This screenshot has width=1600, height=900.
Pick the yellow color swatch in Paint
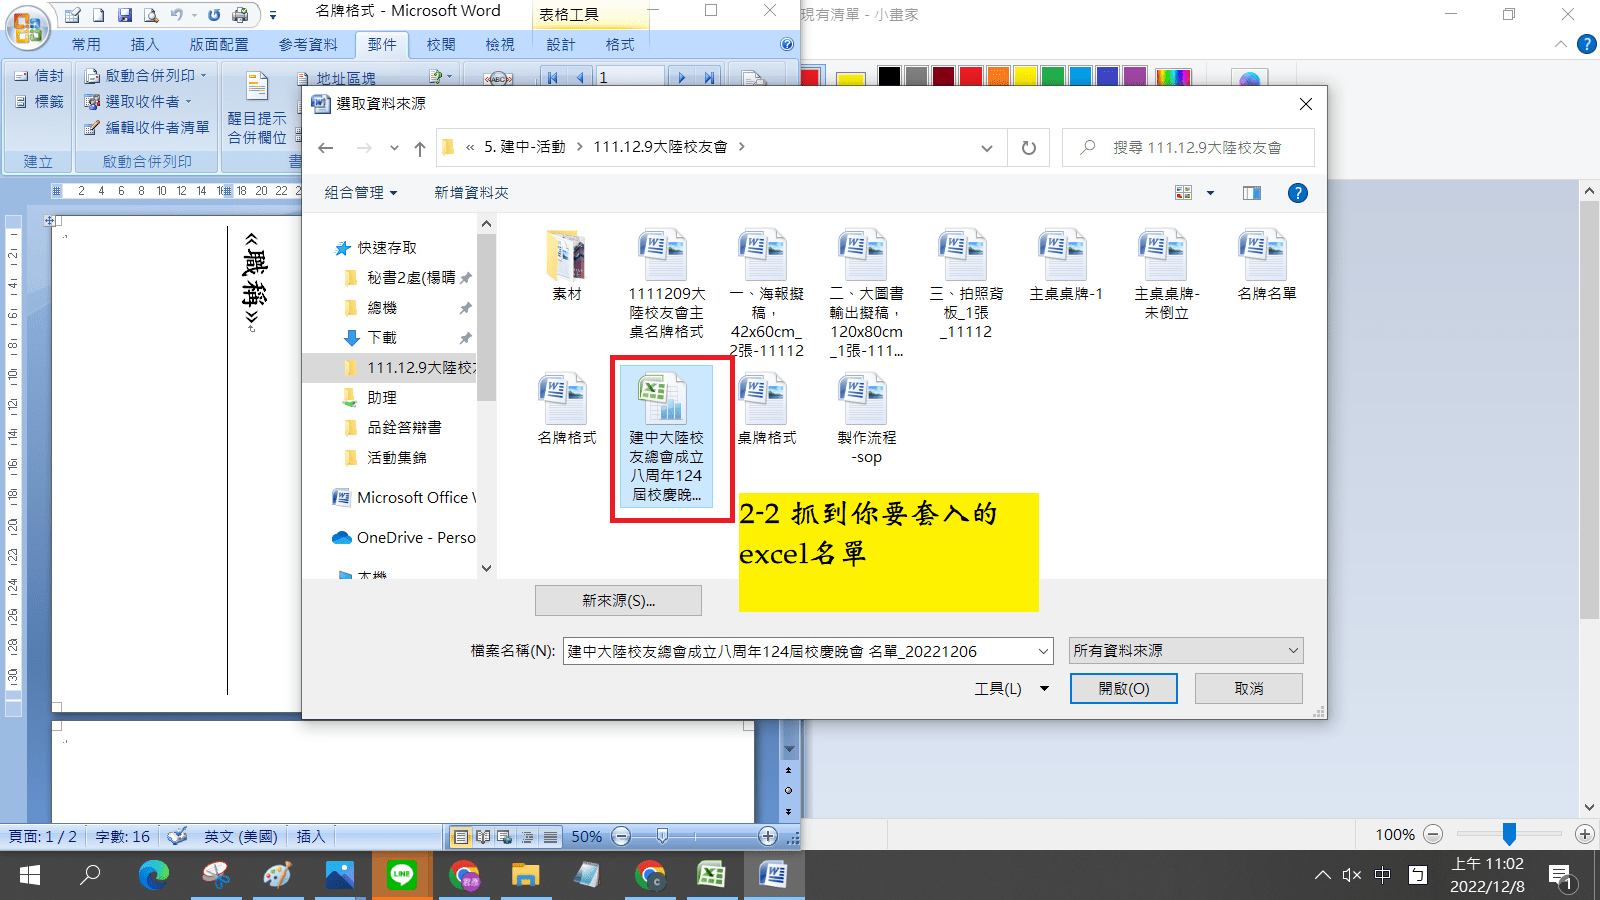(x=1025, y=76)
